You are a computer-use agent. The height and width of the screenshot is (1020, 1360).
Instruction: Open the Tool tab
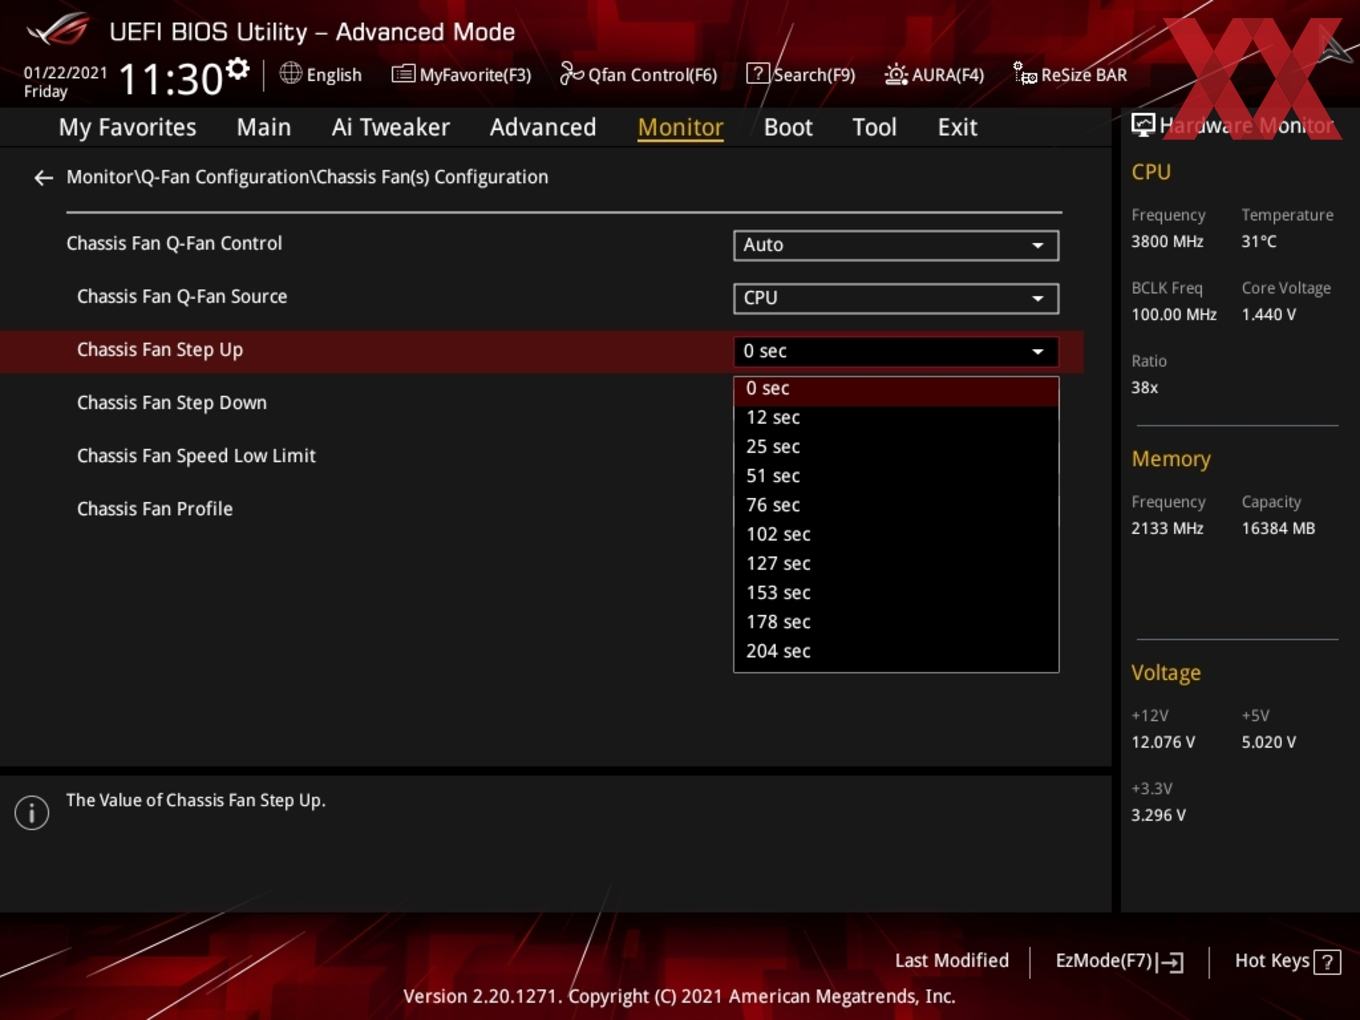874,127
